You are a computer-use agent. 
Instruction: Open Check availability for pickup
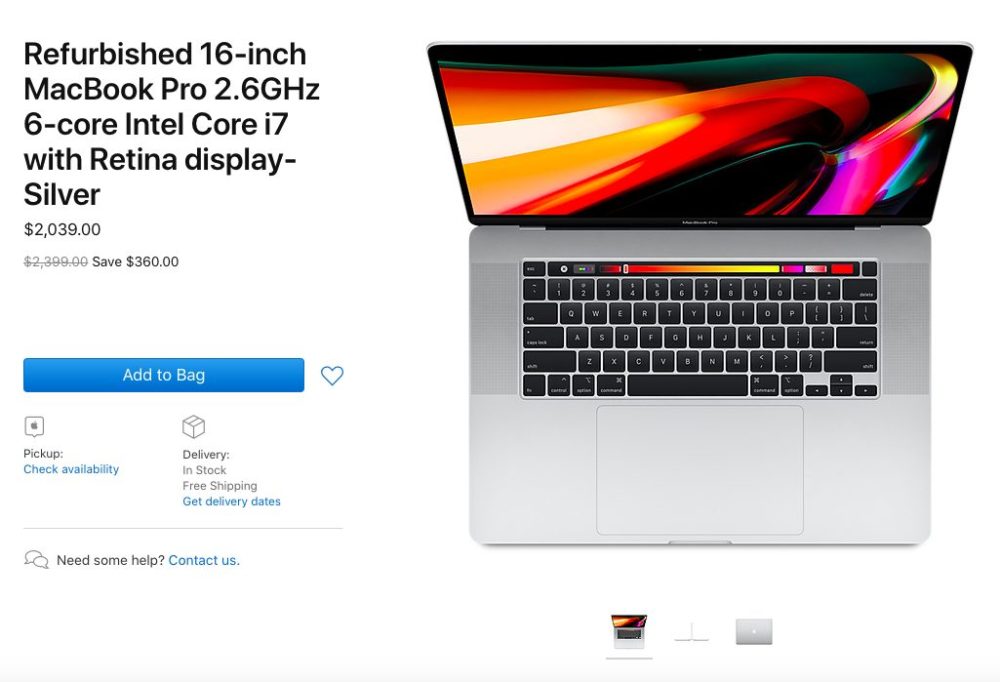click(71, 469)
